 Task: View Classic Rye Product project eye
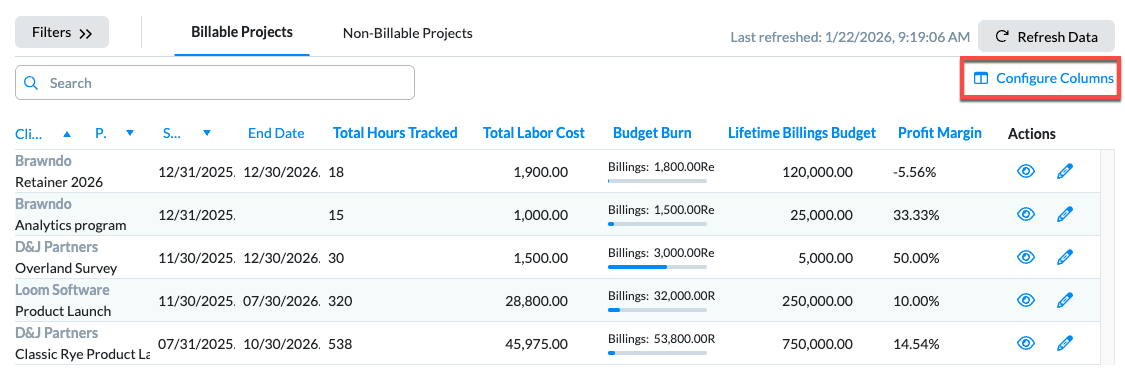click(1026, 343)
